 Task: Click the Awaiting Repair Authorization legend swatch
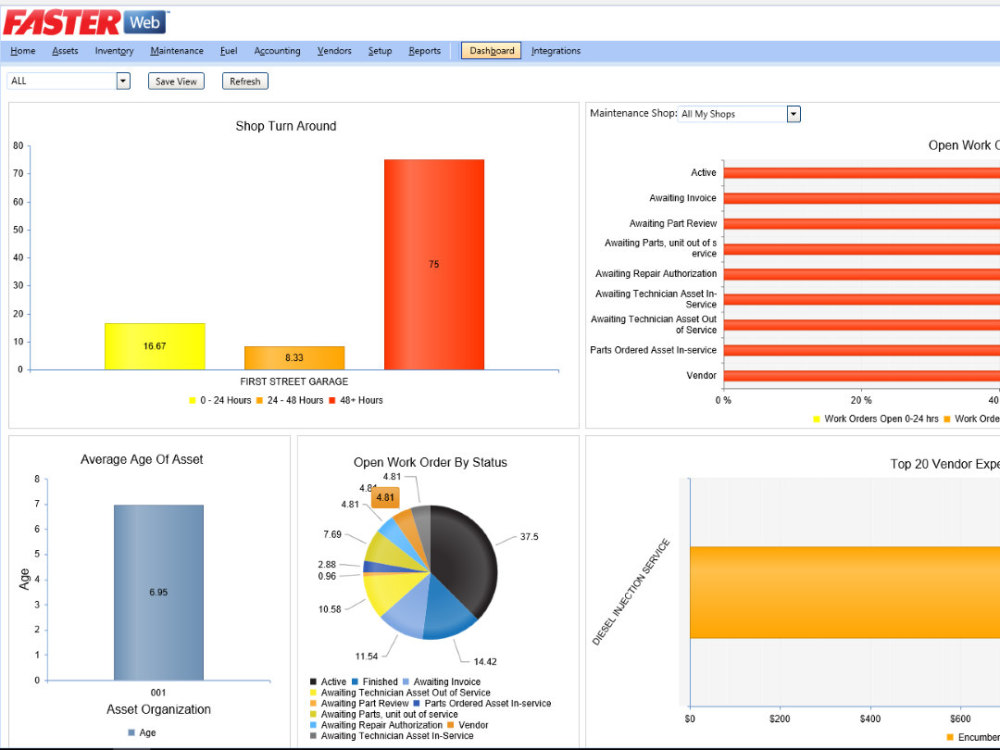pos(313,725)
